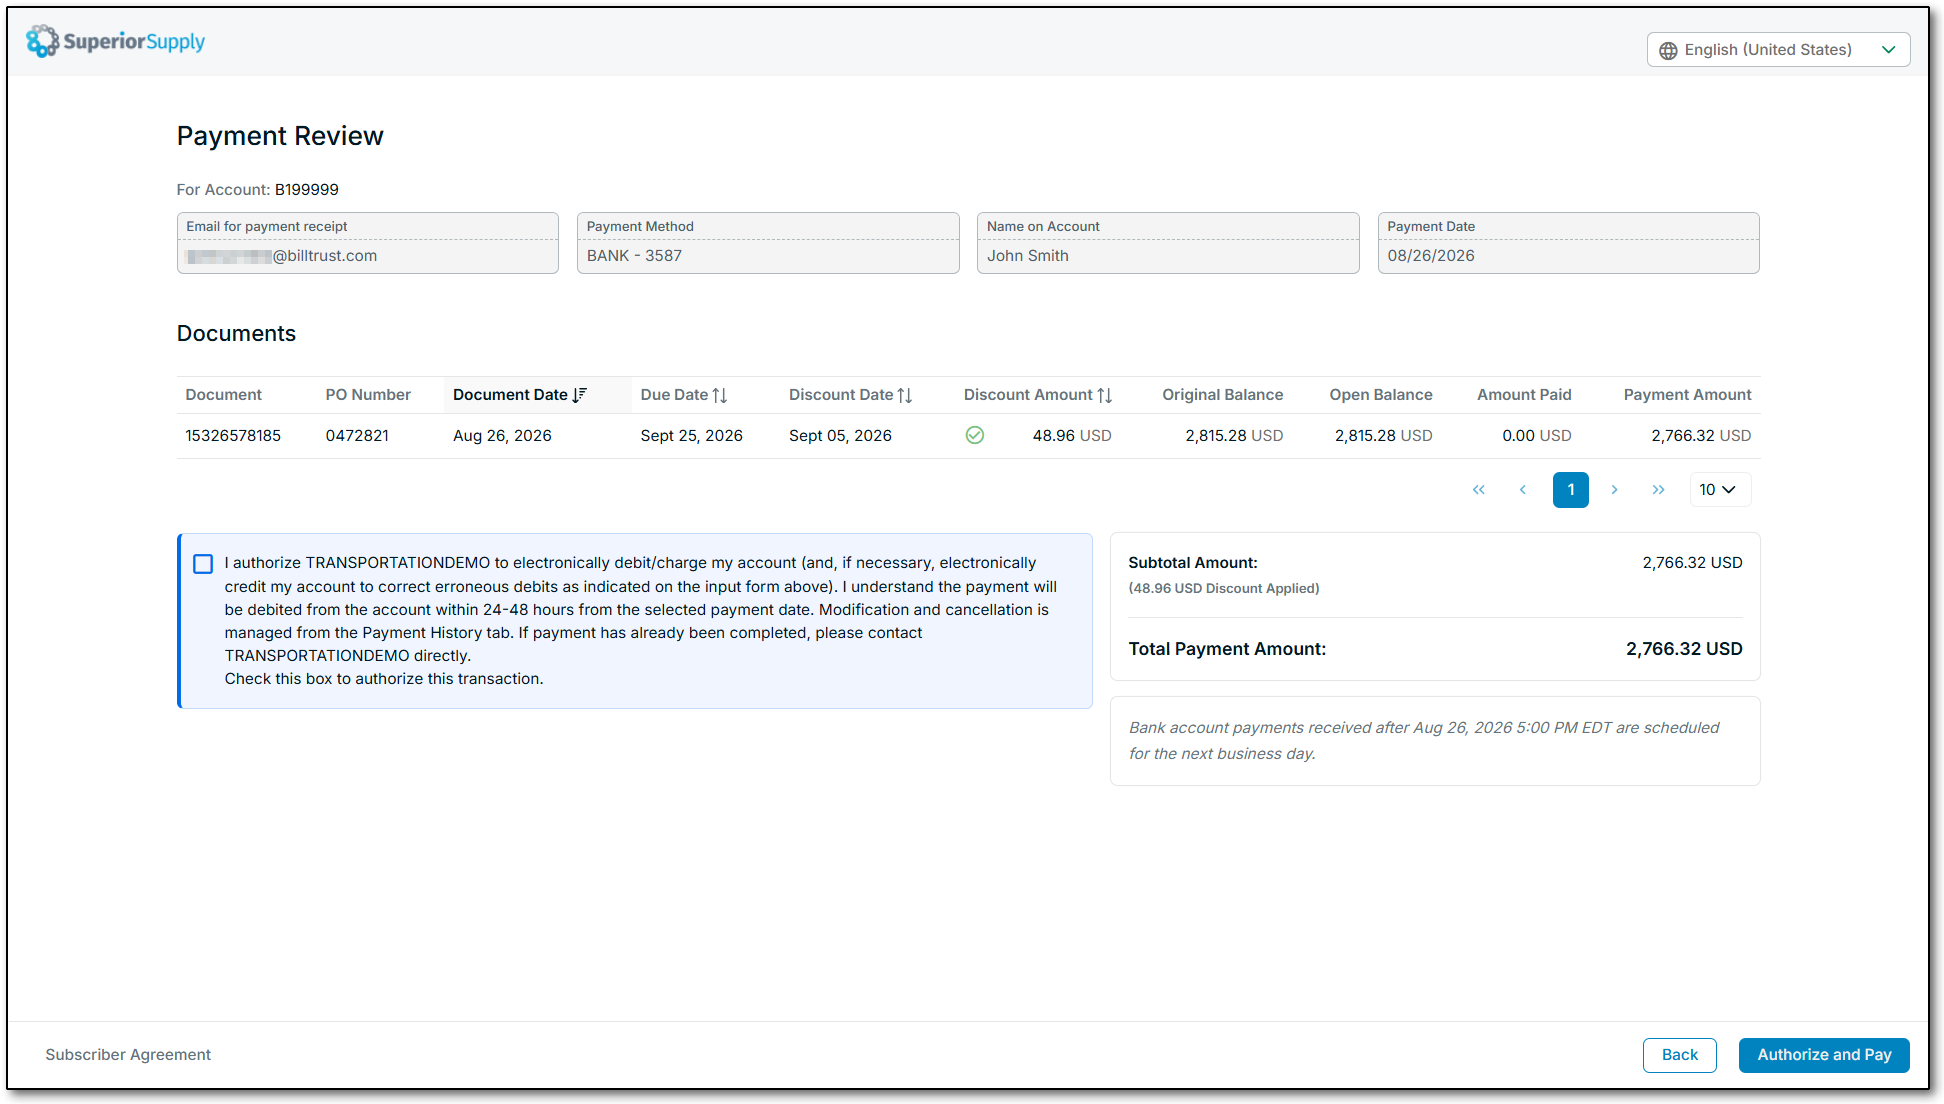
Task: Click PO Number 0472821
Action: click(x=357, y=436)
